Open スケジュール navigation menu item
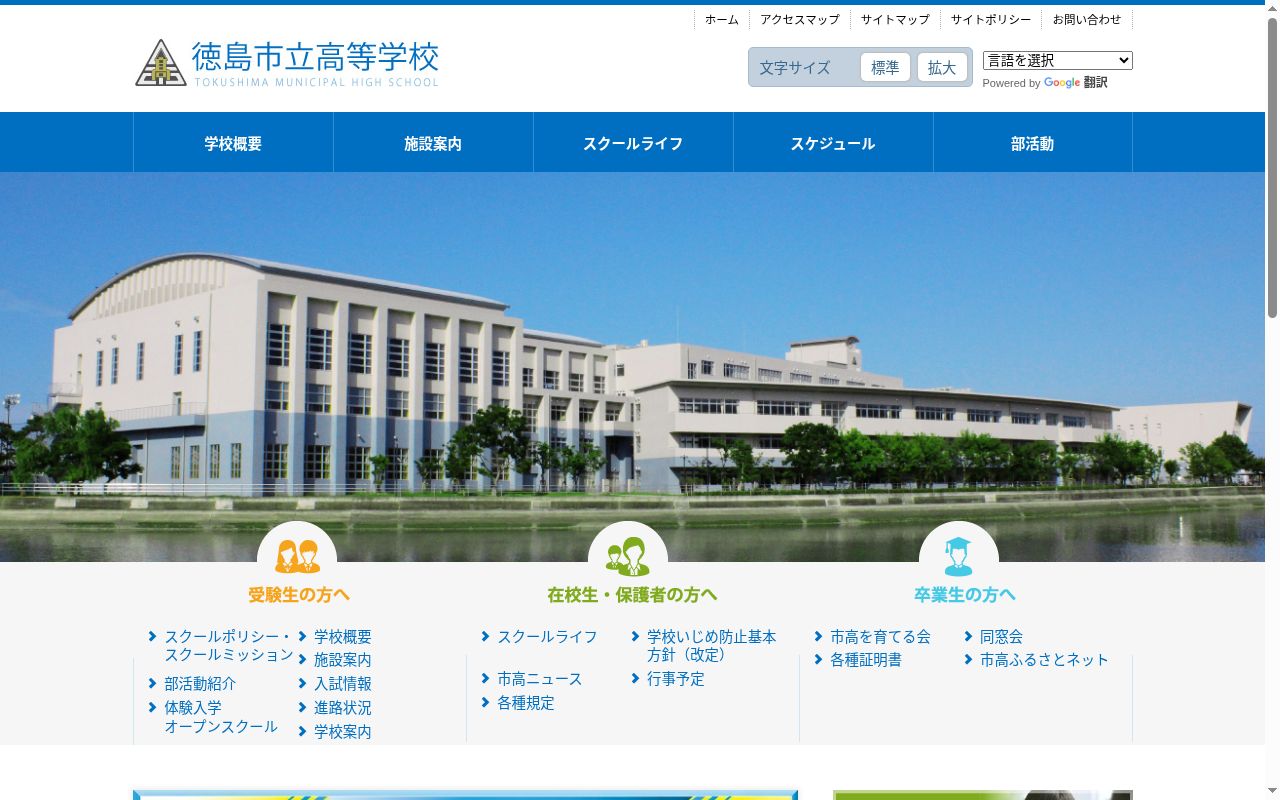Viewport: 1280px width, 800px height. (833, 143)
